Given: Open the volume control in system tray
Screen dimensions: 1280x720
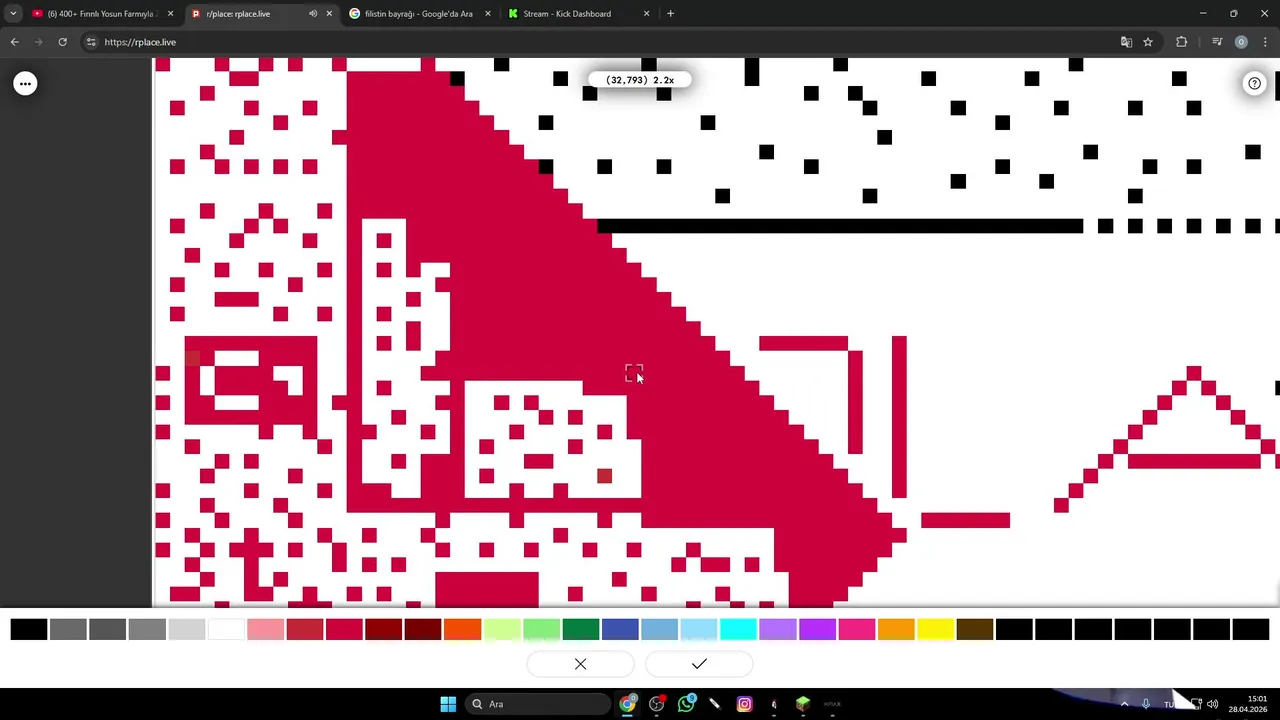Looking at the screenshot, I should (1212, 704).
